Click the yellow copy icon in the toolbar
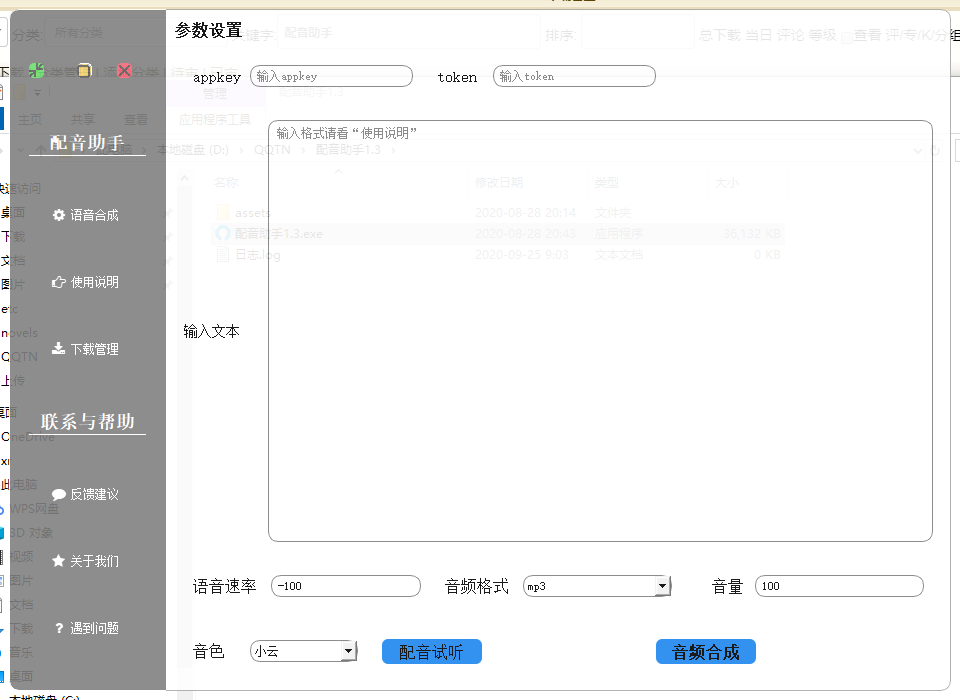960x700 pixels. tap(83, 71)
